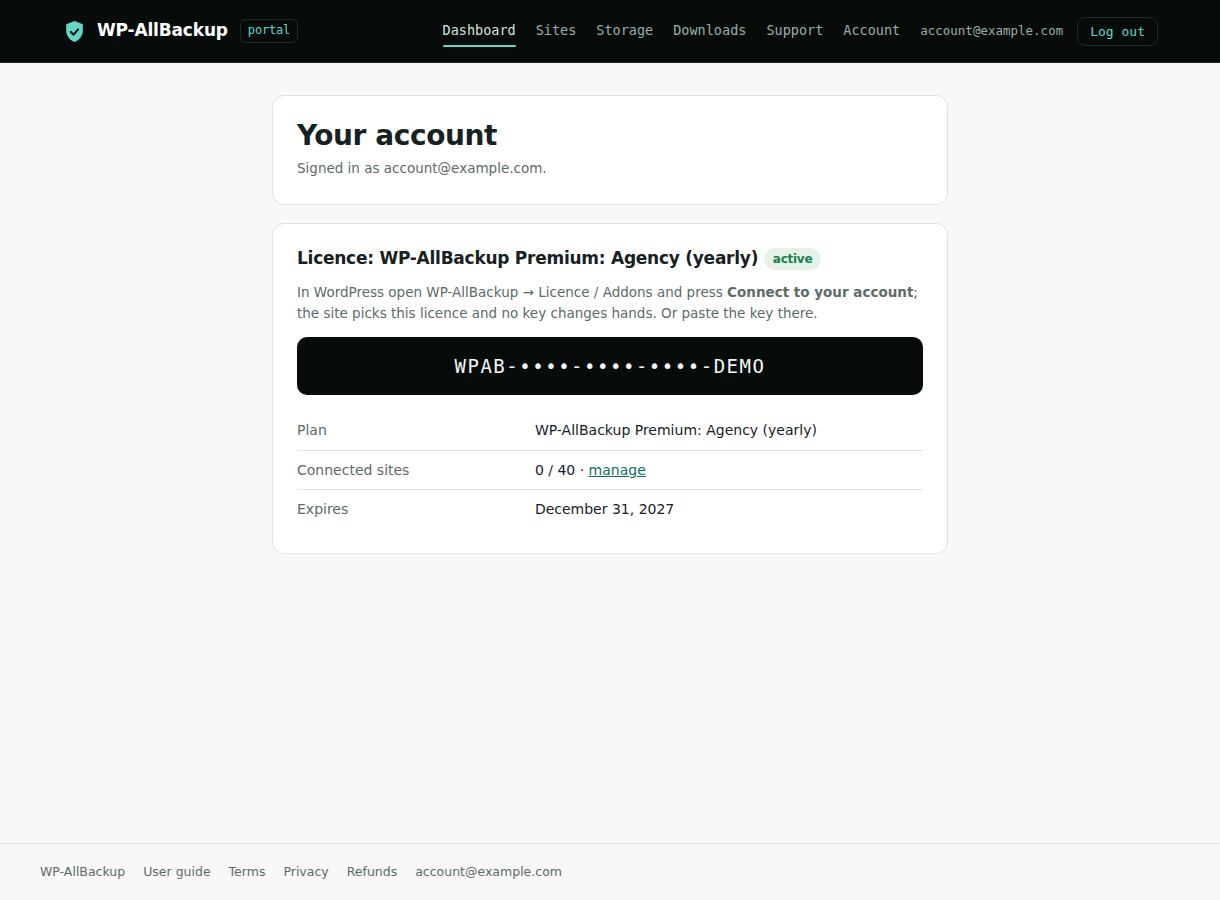Click the Licence: WP-AllBackup Premium heading
This screenshot has width=1220, height=900.
(527, 258)
